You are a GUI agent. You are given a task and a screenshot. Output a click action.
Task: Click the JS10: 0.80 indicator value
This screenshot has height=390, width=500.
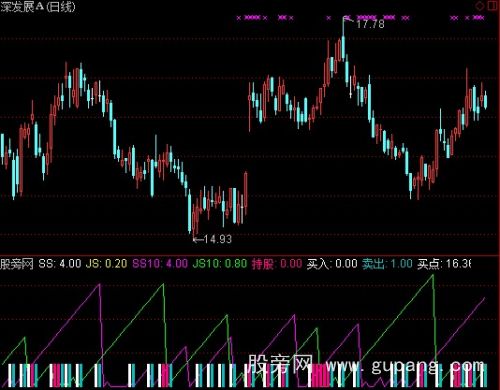coord(220,264)
